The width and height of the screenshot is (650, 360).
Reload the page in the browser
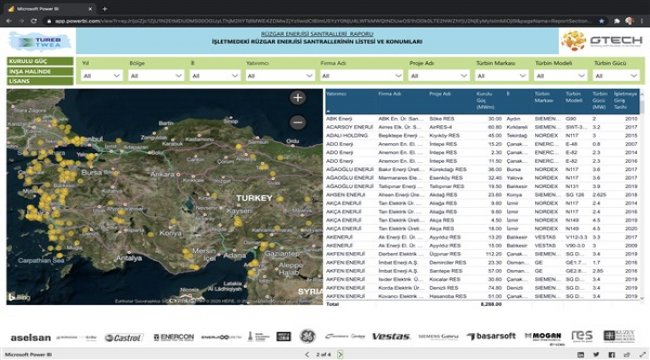[34, 21]
